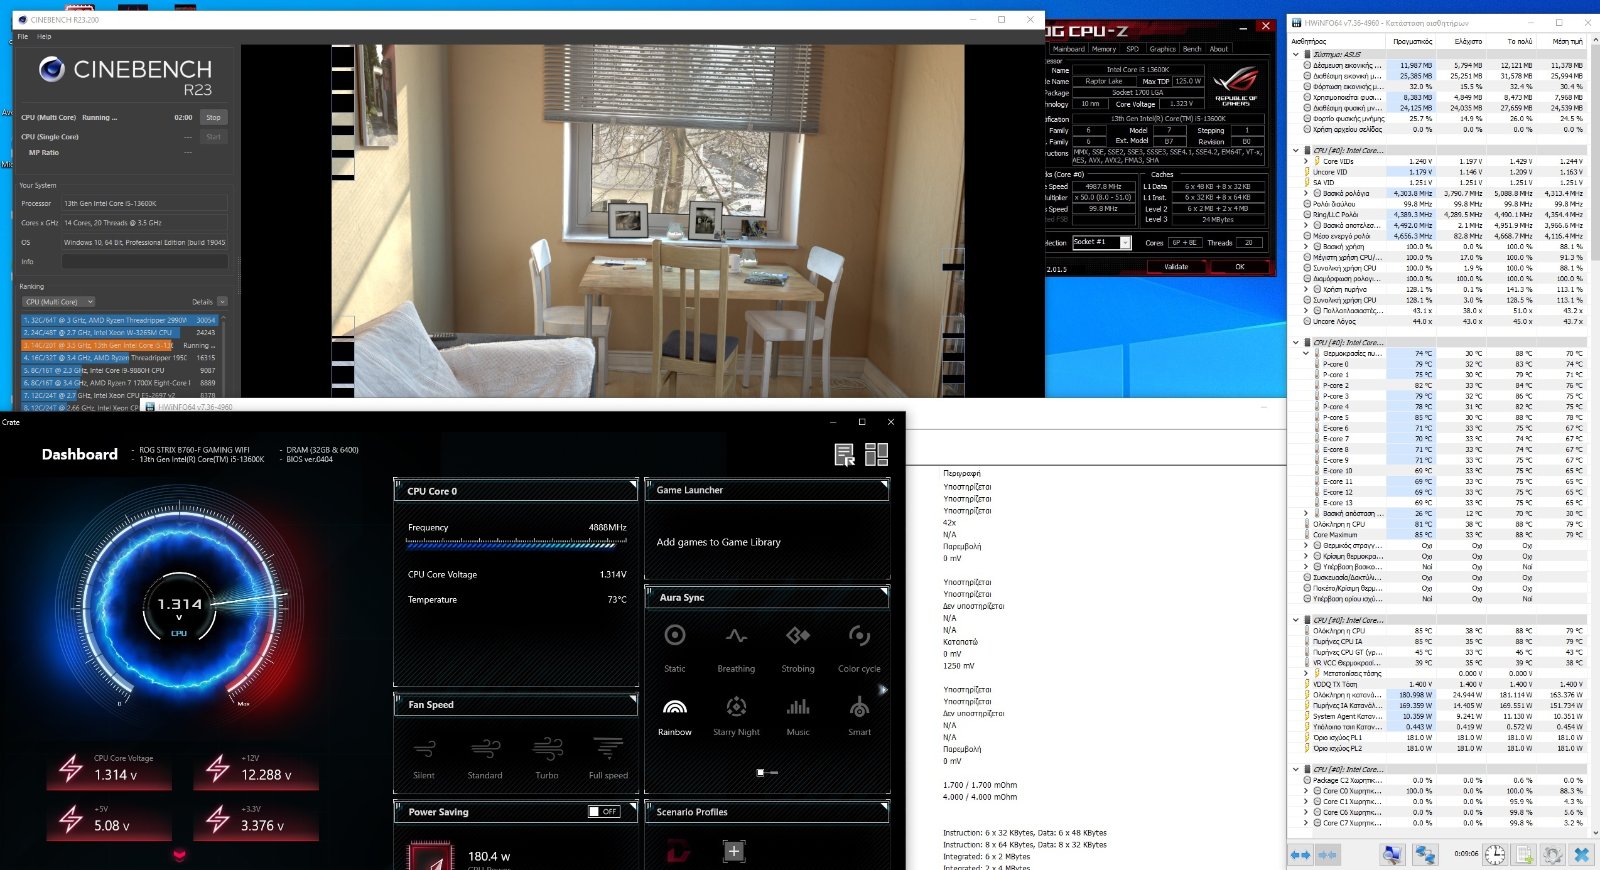Open HWiNFO remote sensor search icon

(1392, 855)
